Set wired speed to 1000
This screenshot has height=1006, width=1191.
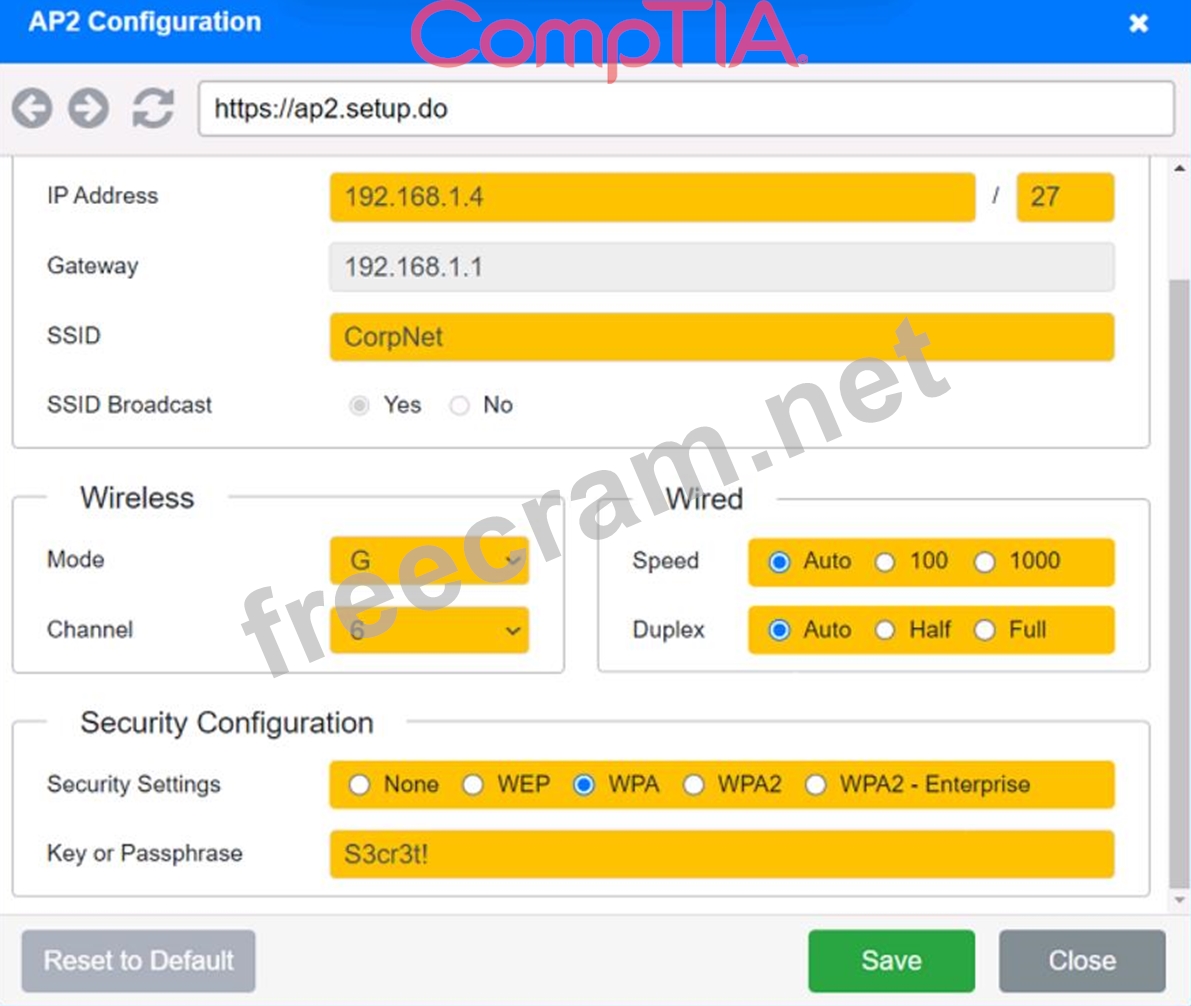[985, 562]
